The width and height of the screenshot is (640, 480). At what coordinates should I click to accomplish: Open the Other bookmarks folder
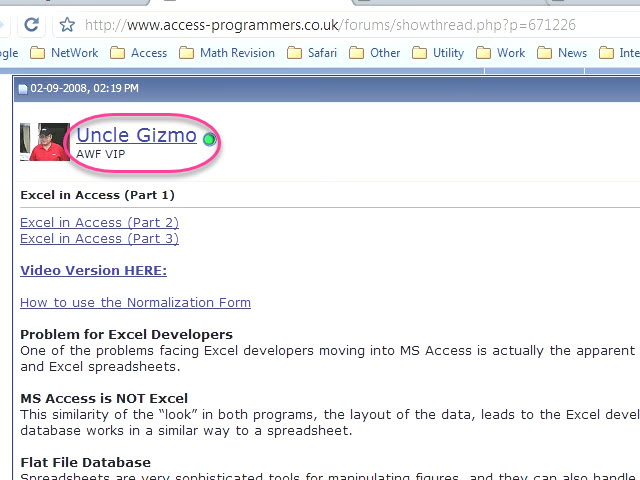point(374,53)
